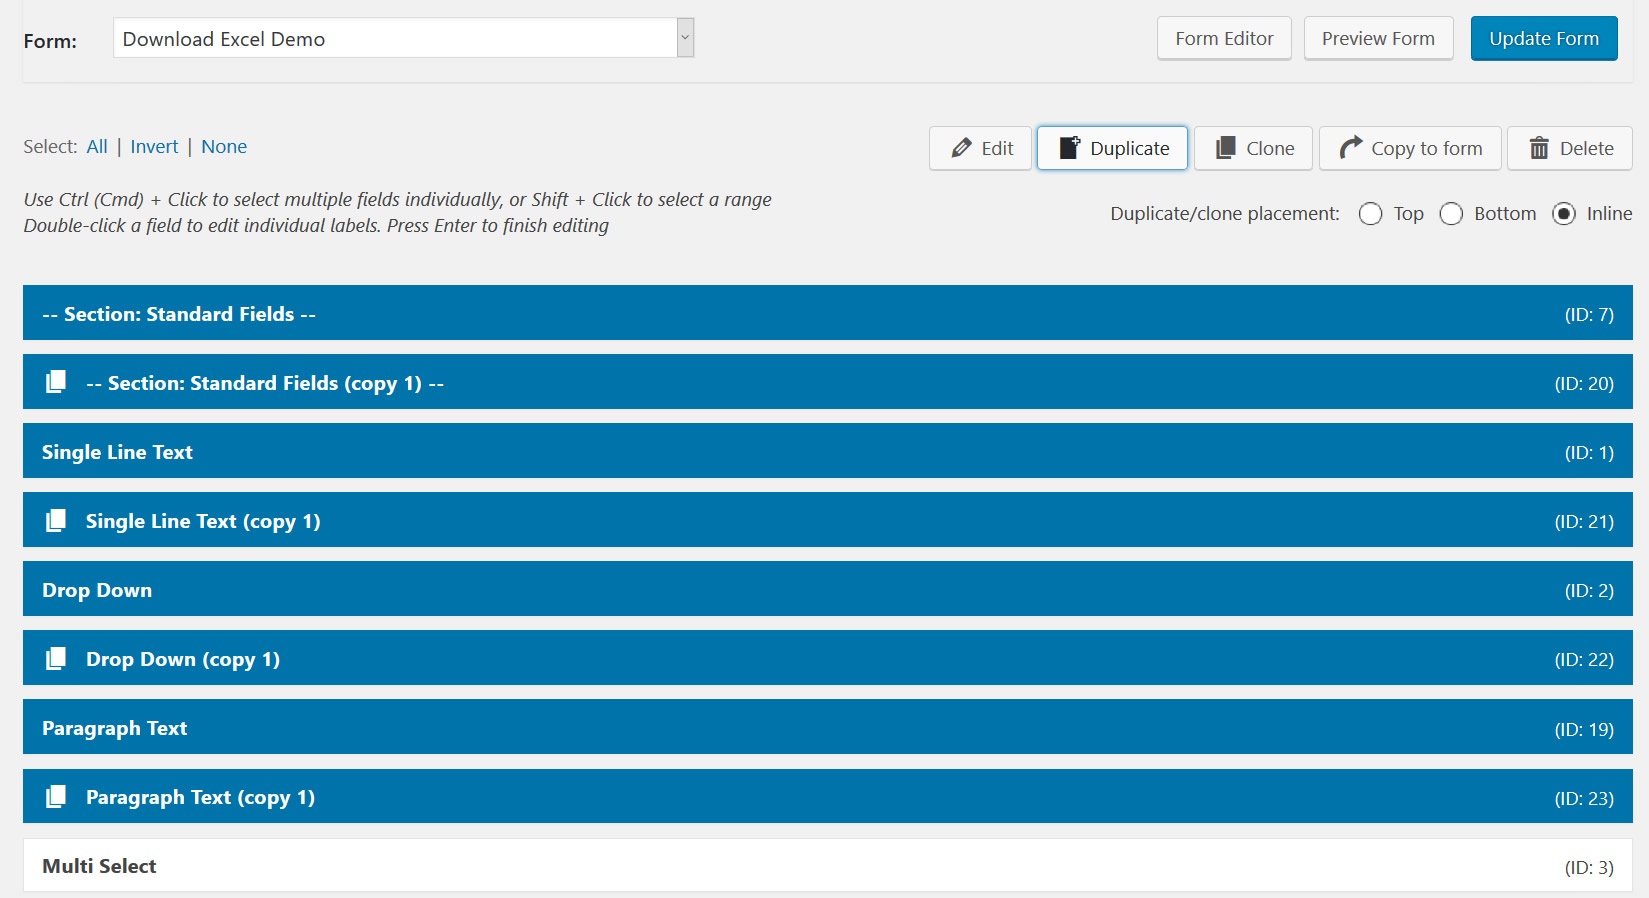Save changes with Update Form
This screenshot has width=1649, height=898.
(x=1543, y=39)
